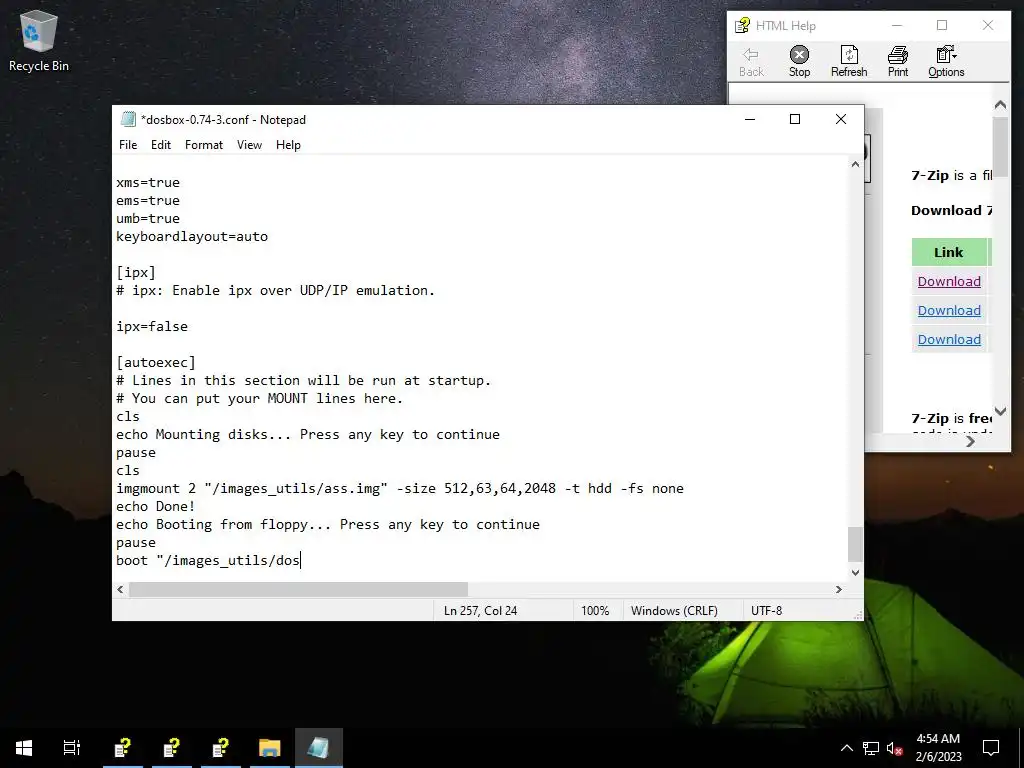
Task: Click the Stop button in HTML Help
Action: [x=799, y=62]
